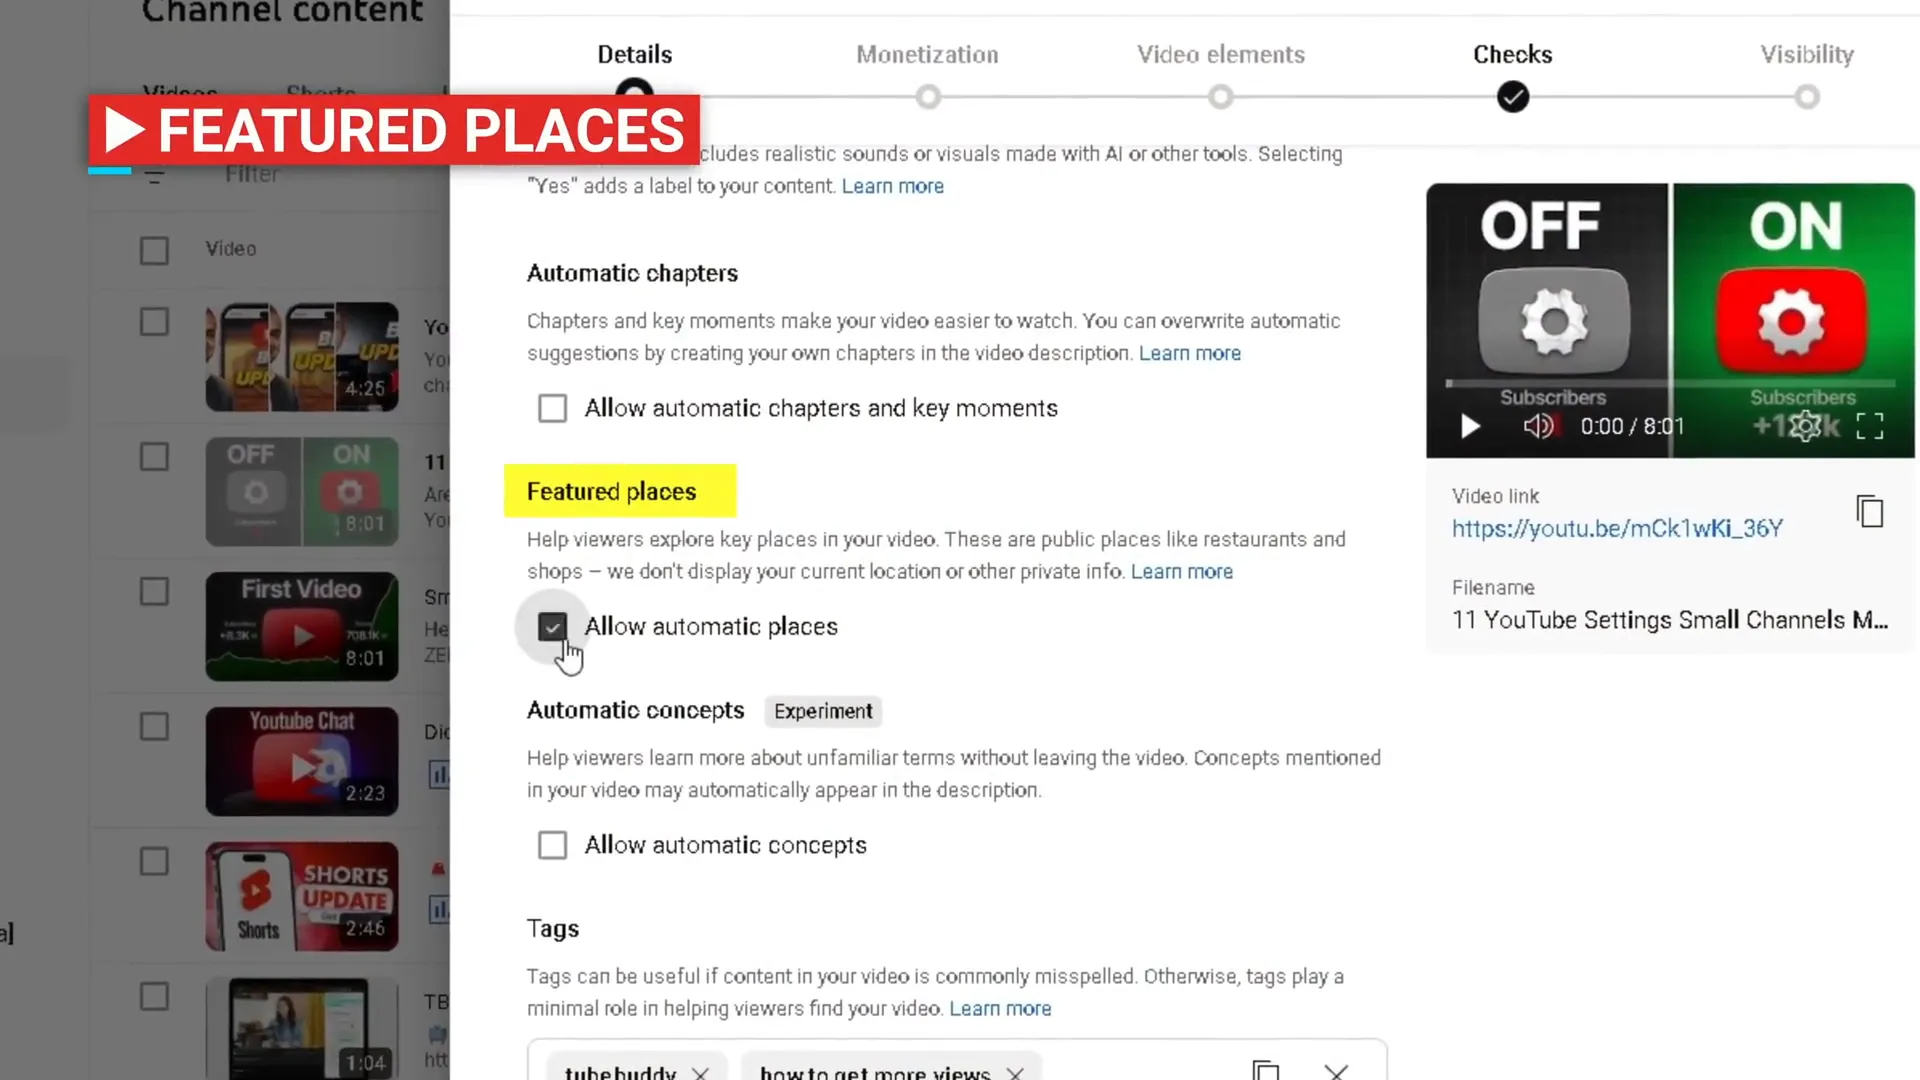Image resolution: width=1920 pixels, height=1080 pixels.
Task: Remove the tubebuddy tag
Action: pyautogui.click(x=700, y=1072)
